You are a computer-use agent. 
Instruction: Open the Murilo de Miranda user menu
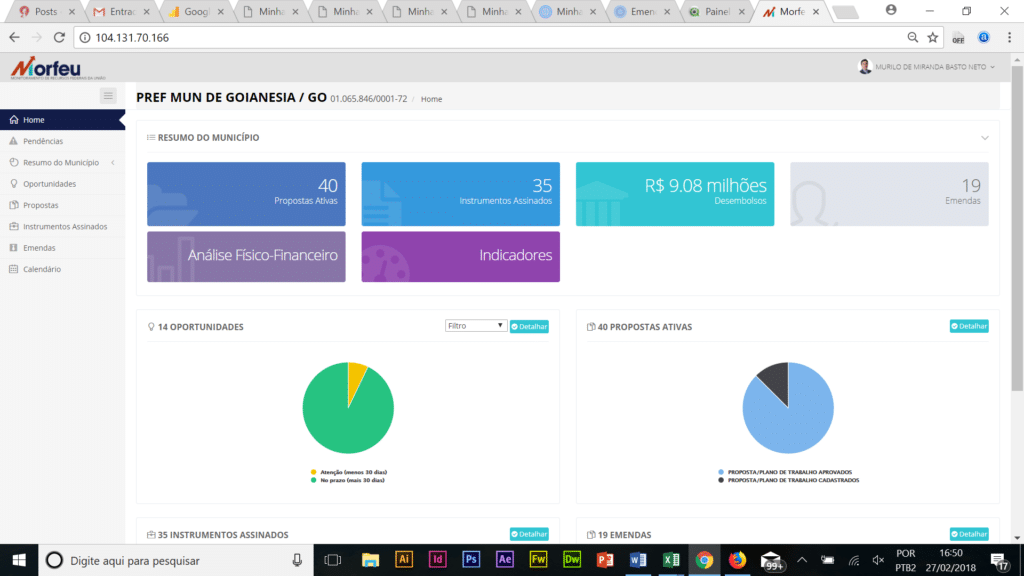927,67
